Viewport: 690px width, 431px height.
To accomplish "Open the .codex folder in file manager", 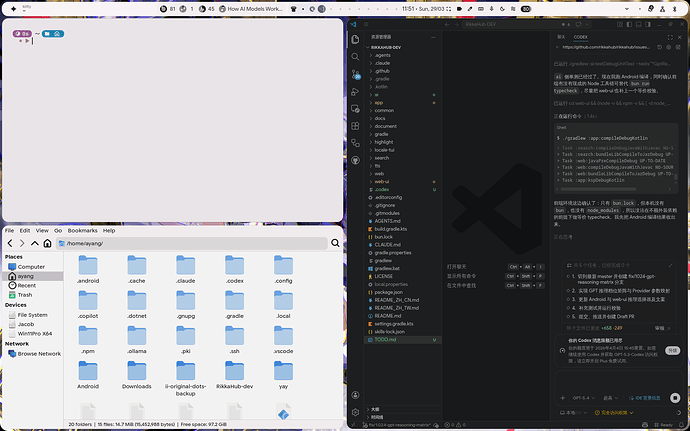I will tap(235, 269).
